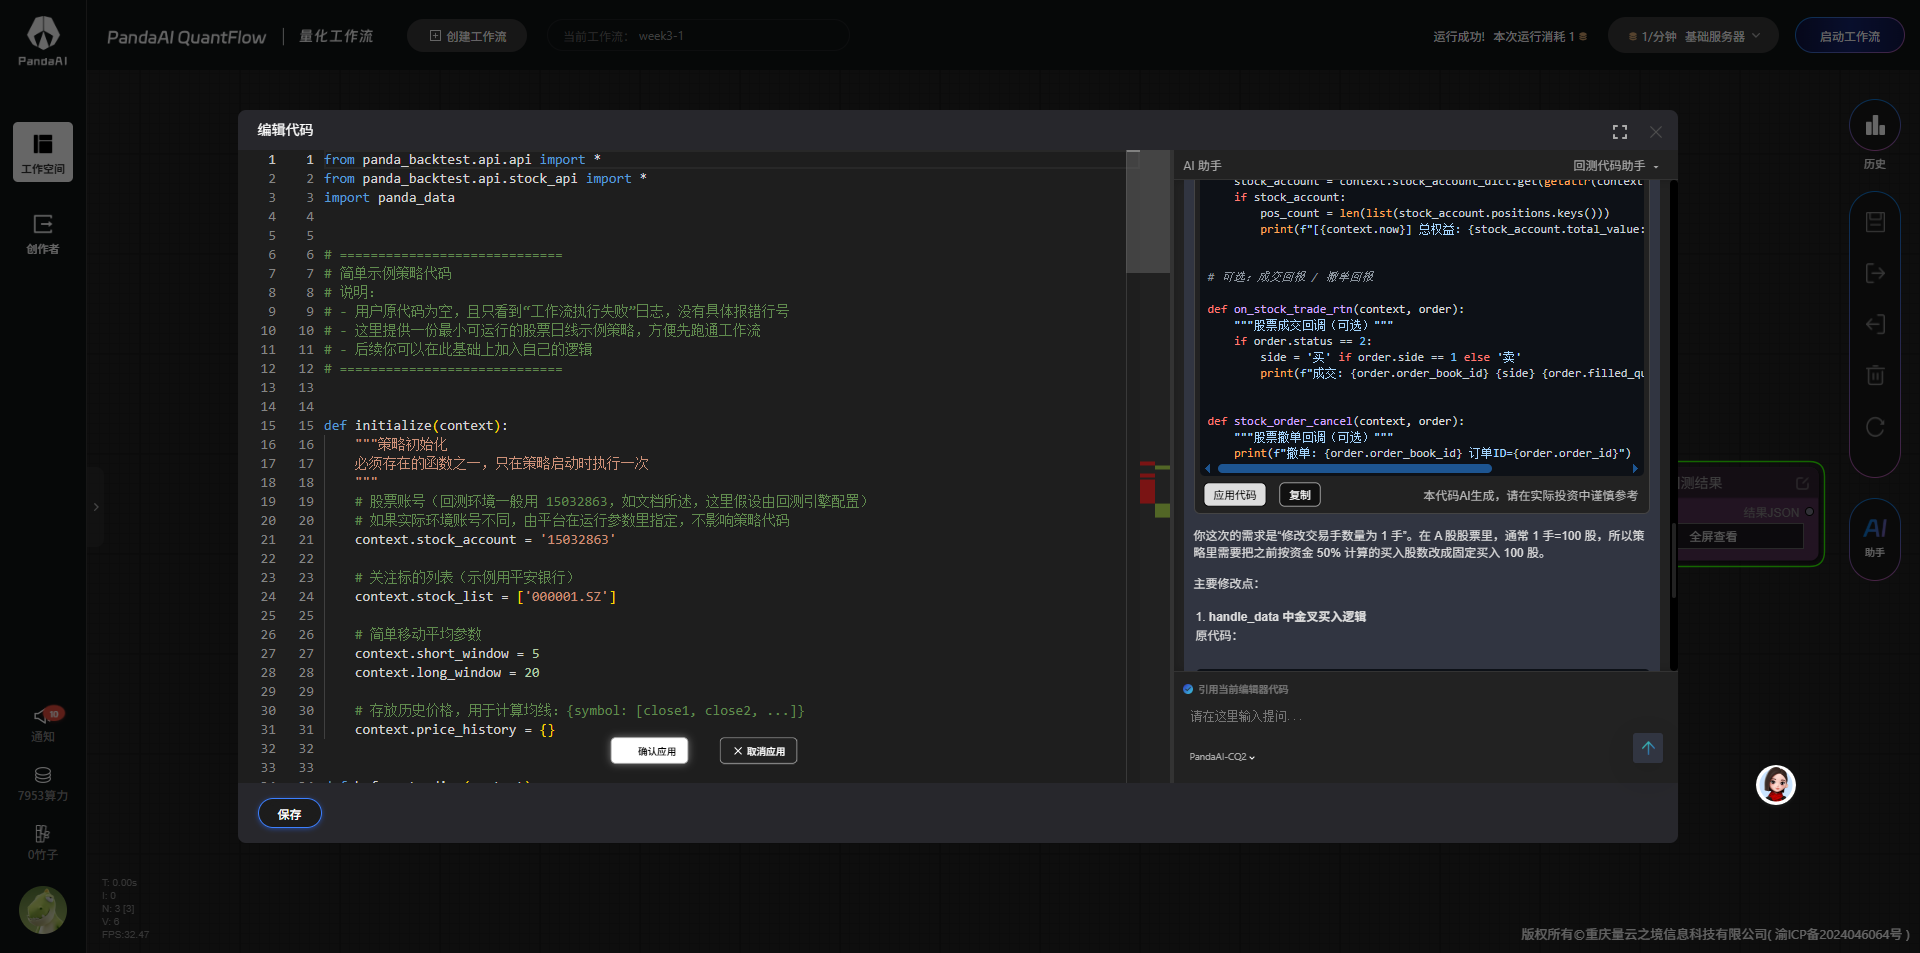The width and height of the screenshot is (1920, 953).
Task: Toggle 引用当前编辑器代码 checkbox
Action: click(x=1188, y=689)
